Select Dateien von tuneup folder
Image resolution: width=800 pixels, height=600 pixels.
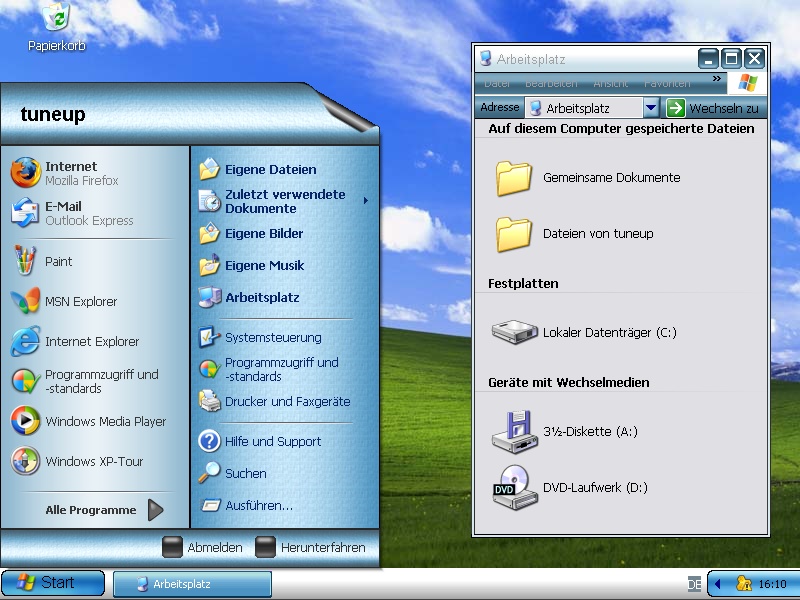point(574,234)
